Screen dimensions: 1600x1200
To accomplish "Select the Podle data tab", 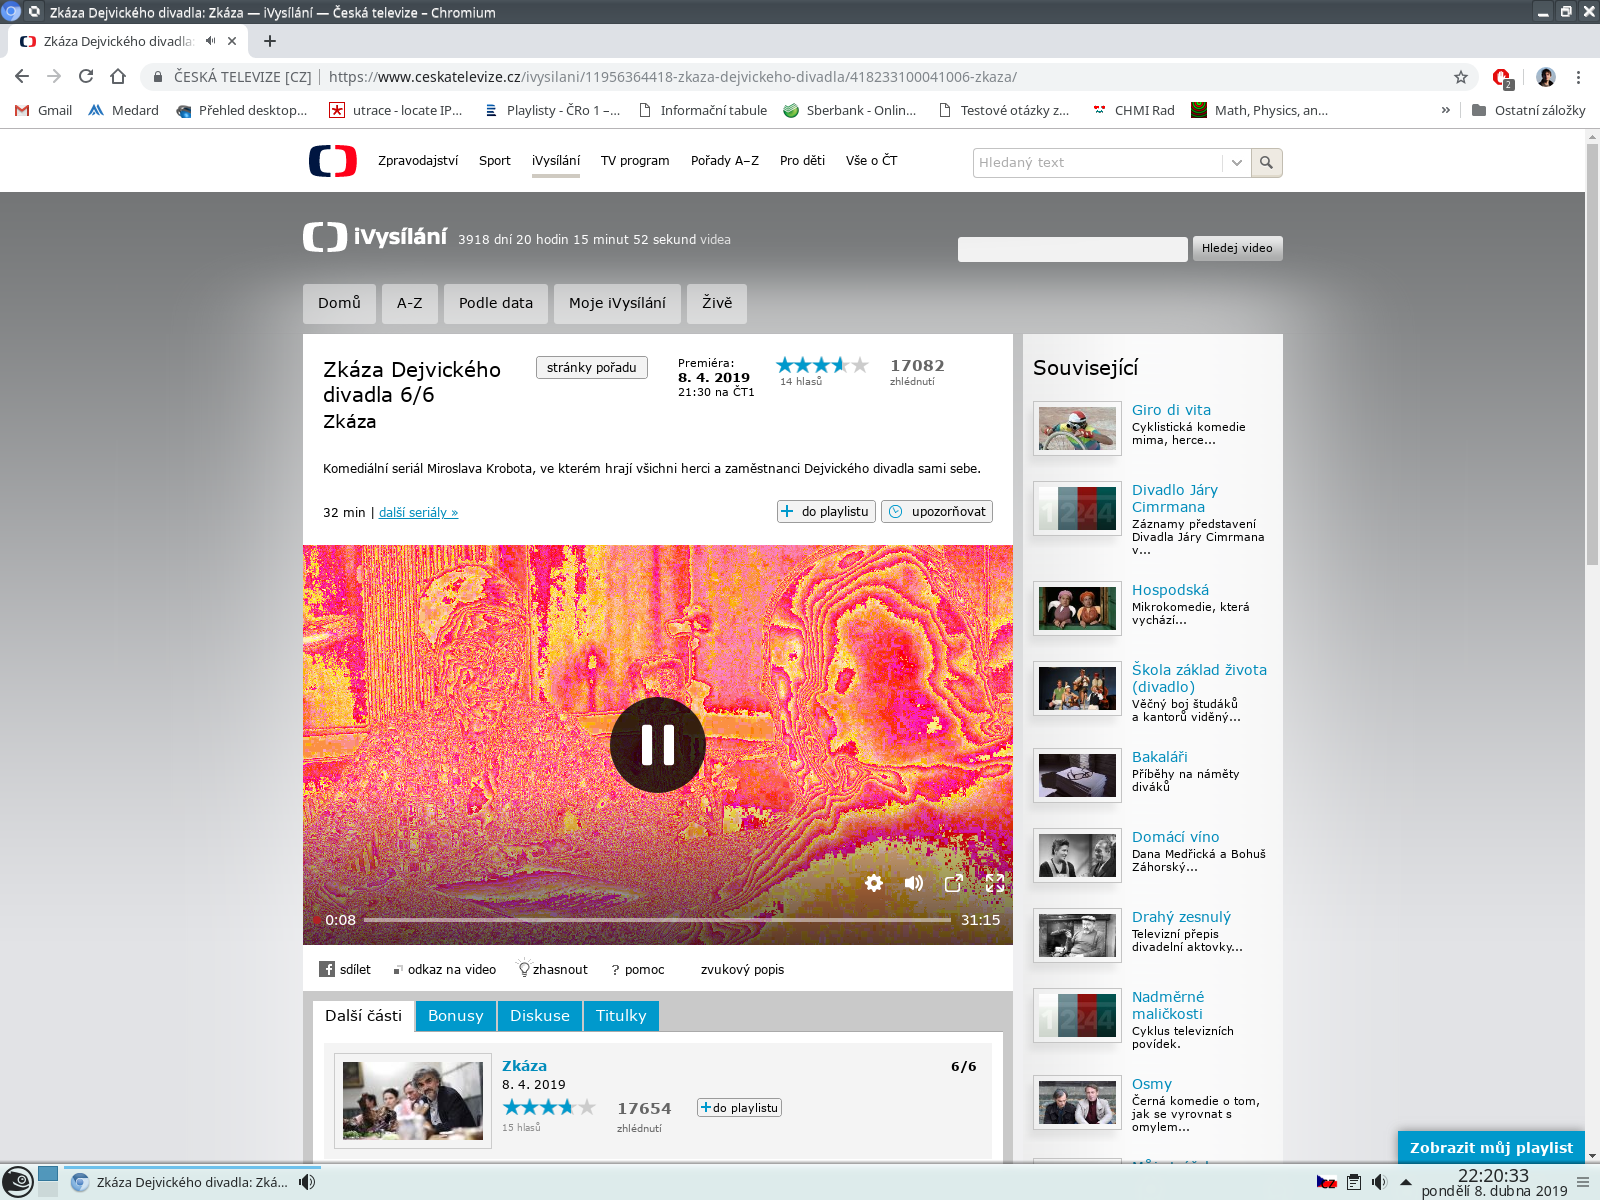I will [496, 303].
